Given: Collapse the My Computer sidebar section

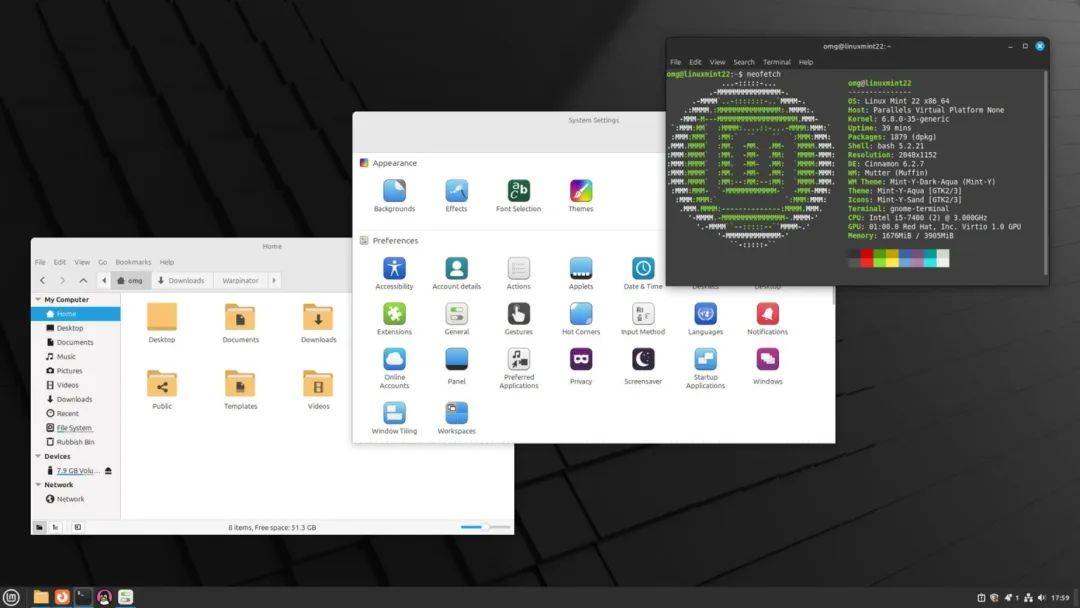Looking at the screenshot, I should point(38,300).
